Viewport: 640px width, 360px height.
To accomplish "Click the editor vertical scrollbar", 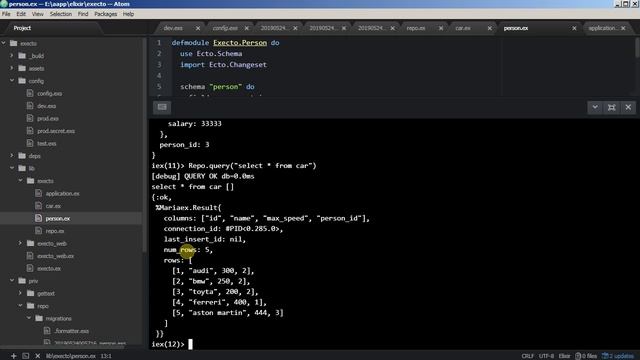I will (637, 49).
